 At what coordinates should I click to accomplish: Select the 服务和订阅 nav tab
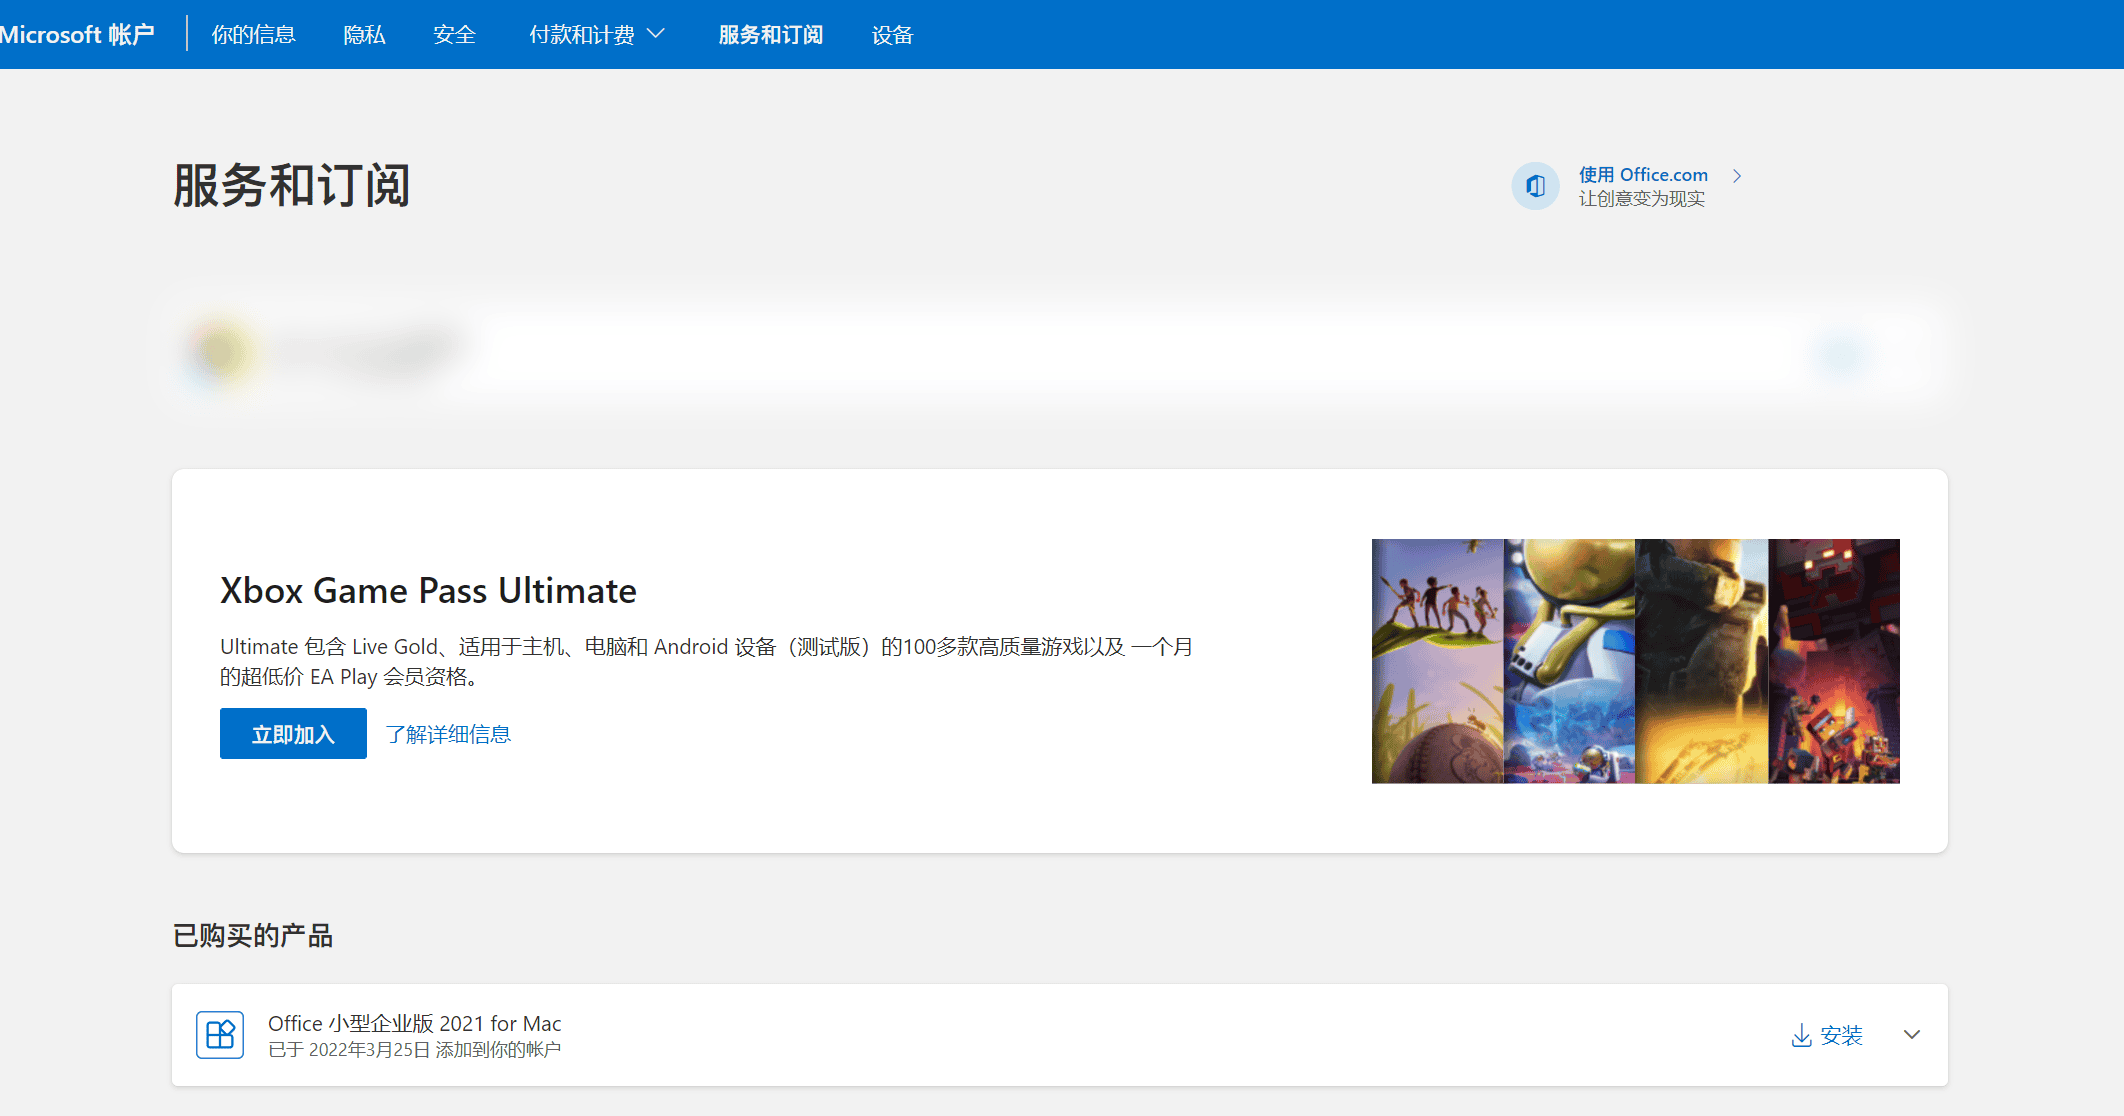770,35
